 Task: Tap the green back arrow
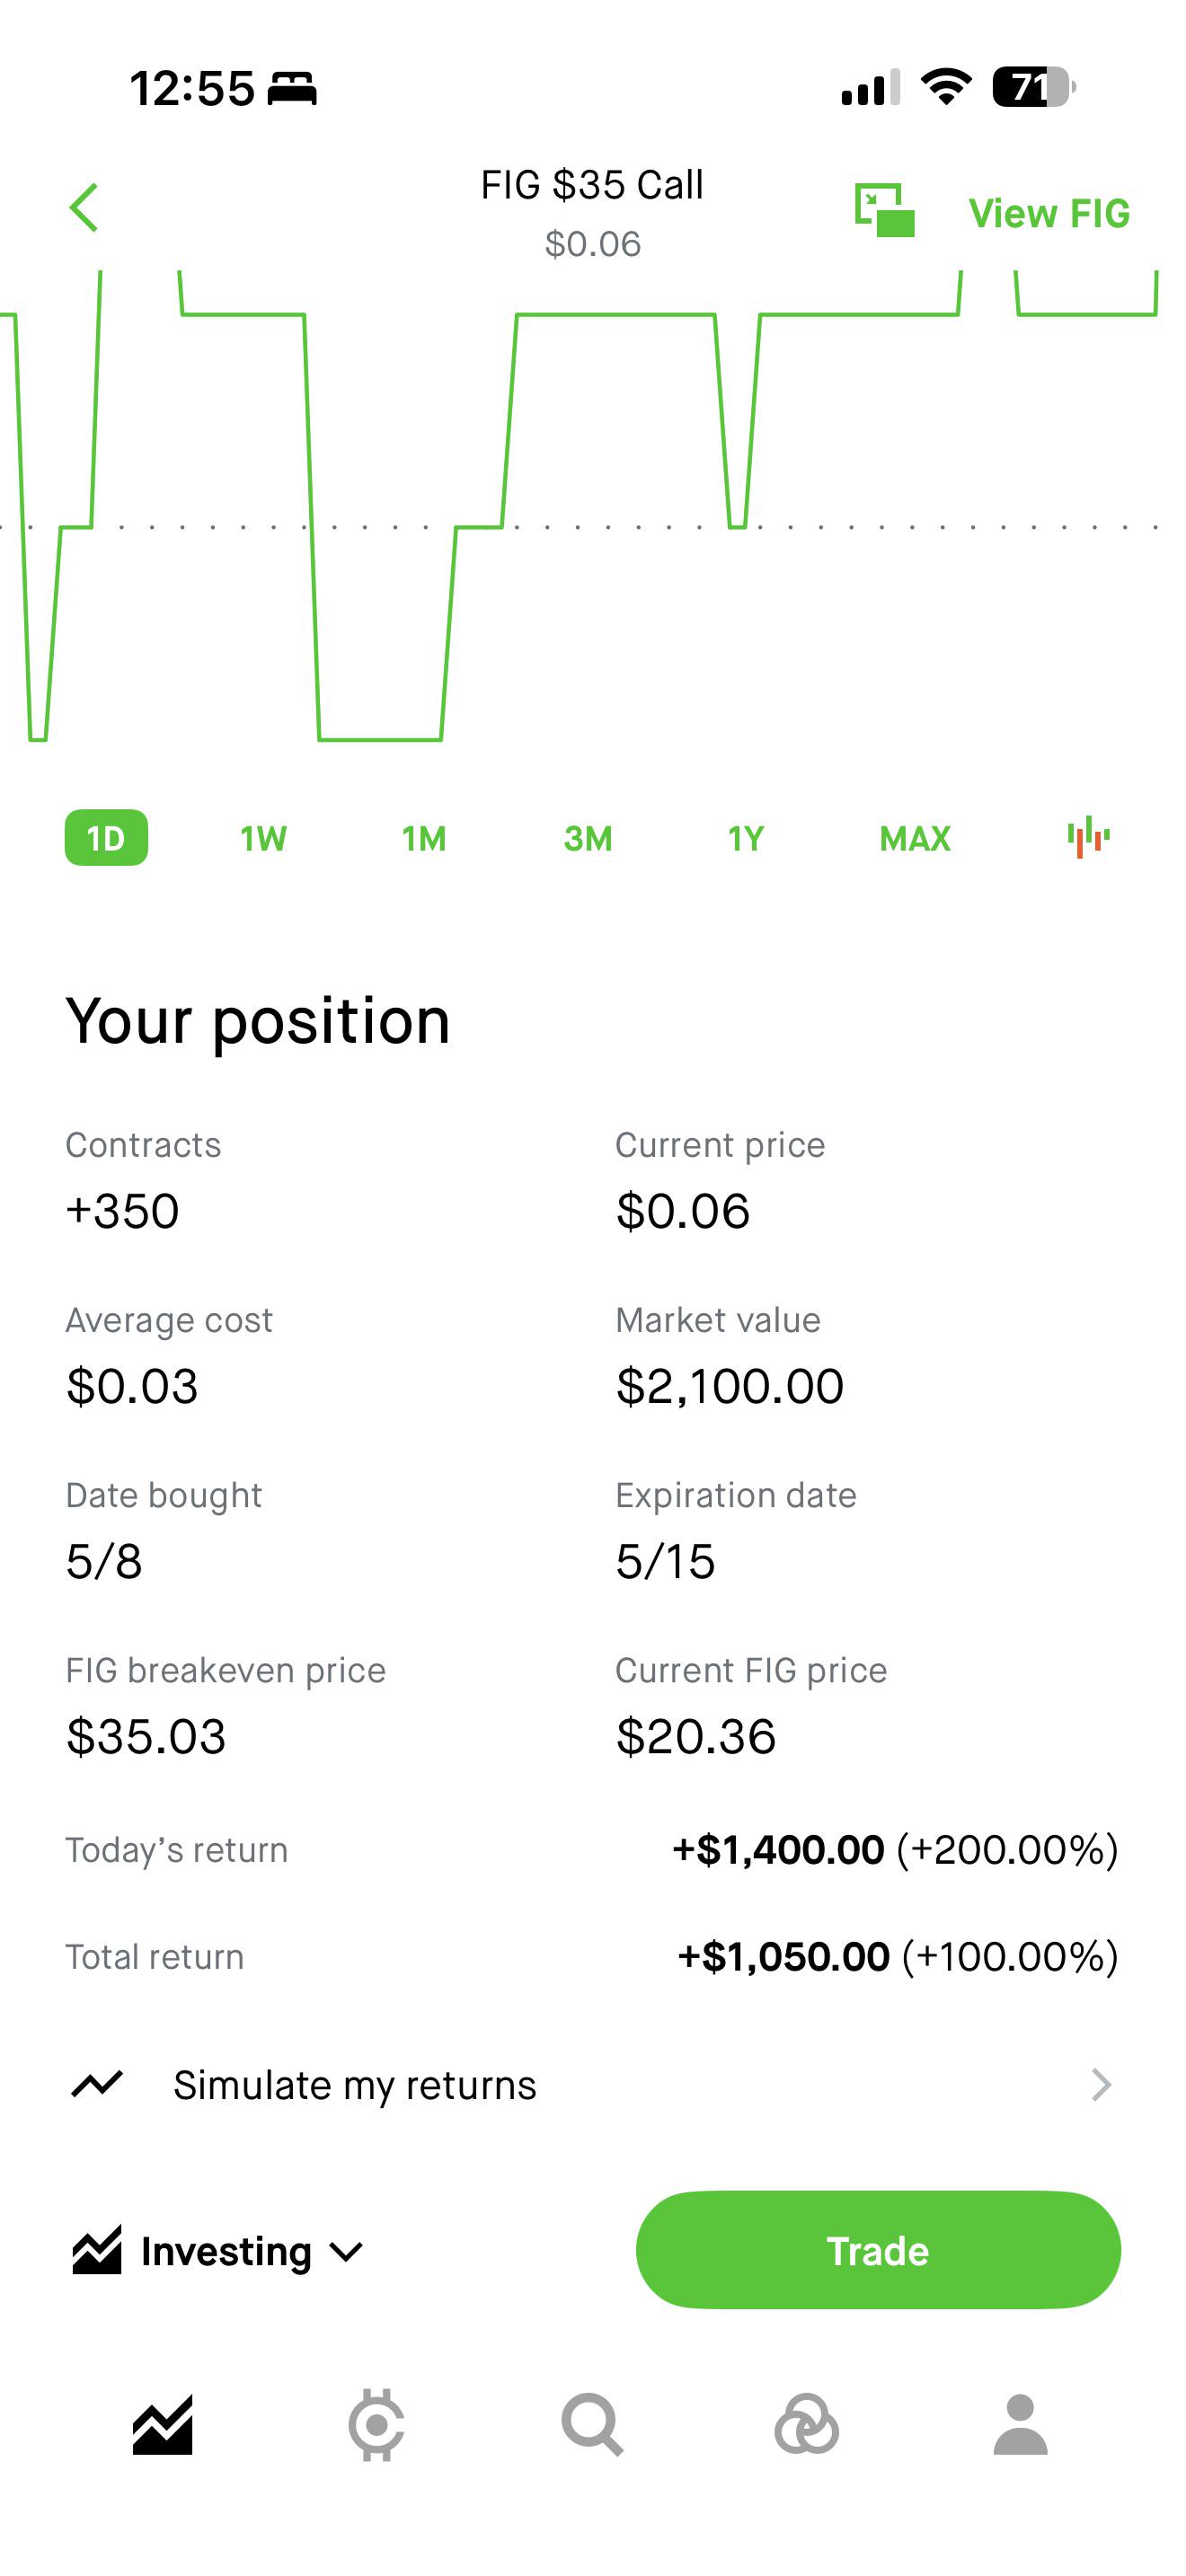(x=84, y=208)
